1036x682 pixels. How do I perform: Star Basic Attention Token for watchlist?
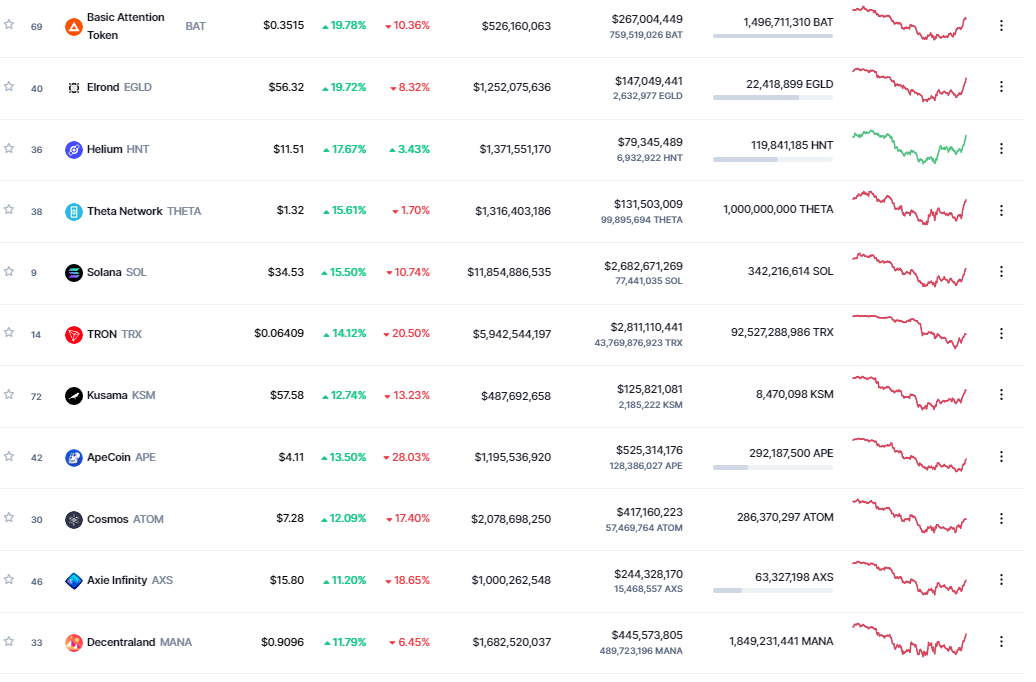(9, 24)
